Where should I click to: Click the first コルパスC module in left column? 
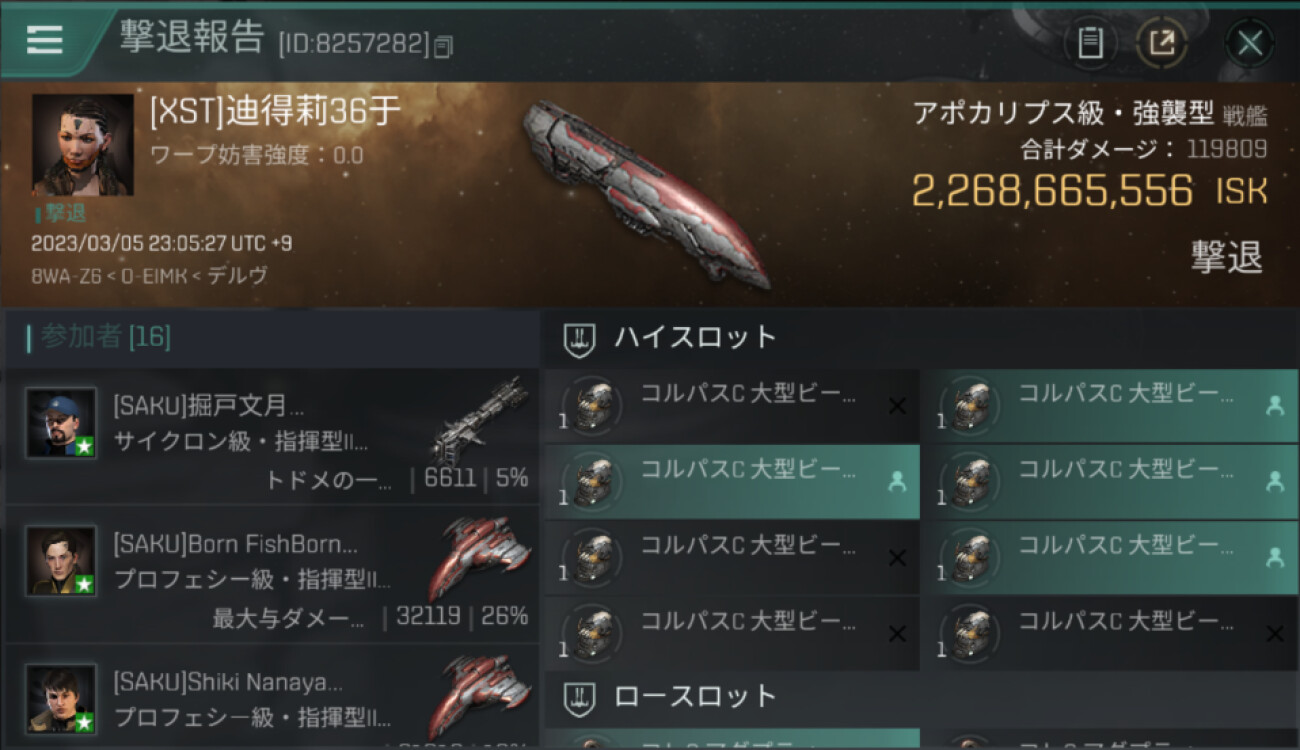coord(732,406)
